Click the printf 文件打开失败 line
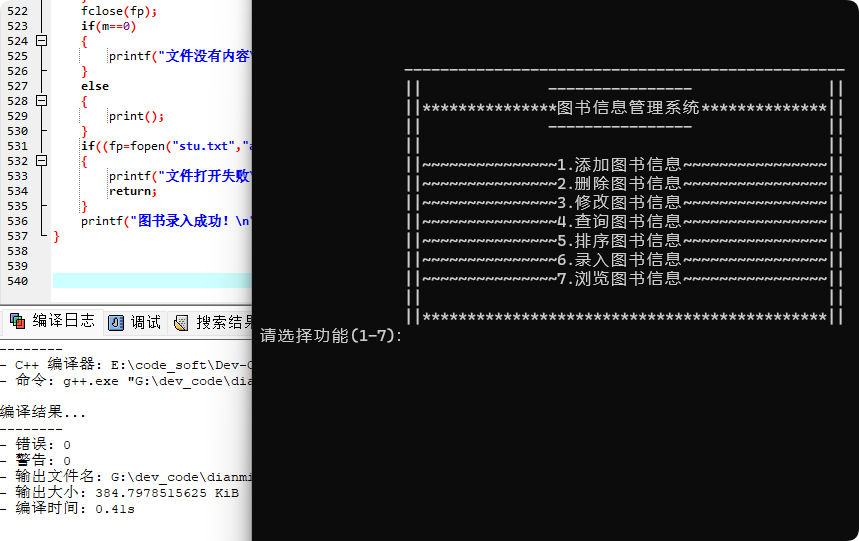 (x=180, y=176)
